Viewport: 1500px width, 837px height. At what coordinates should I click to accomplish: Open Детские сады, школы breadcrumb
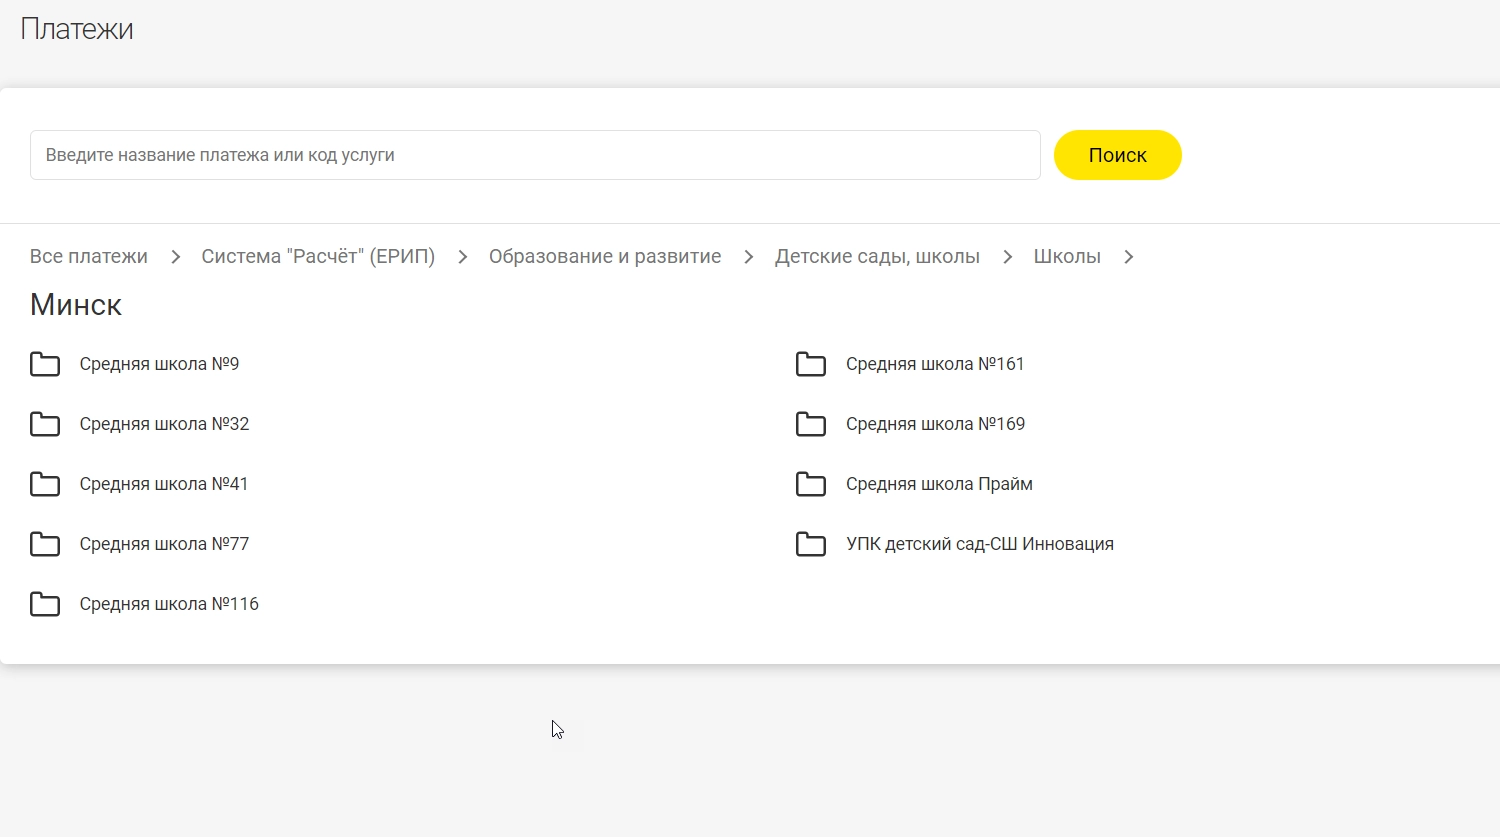click(877, 256)
